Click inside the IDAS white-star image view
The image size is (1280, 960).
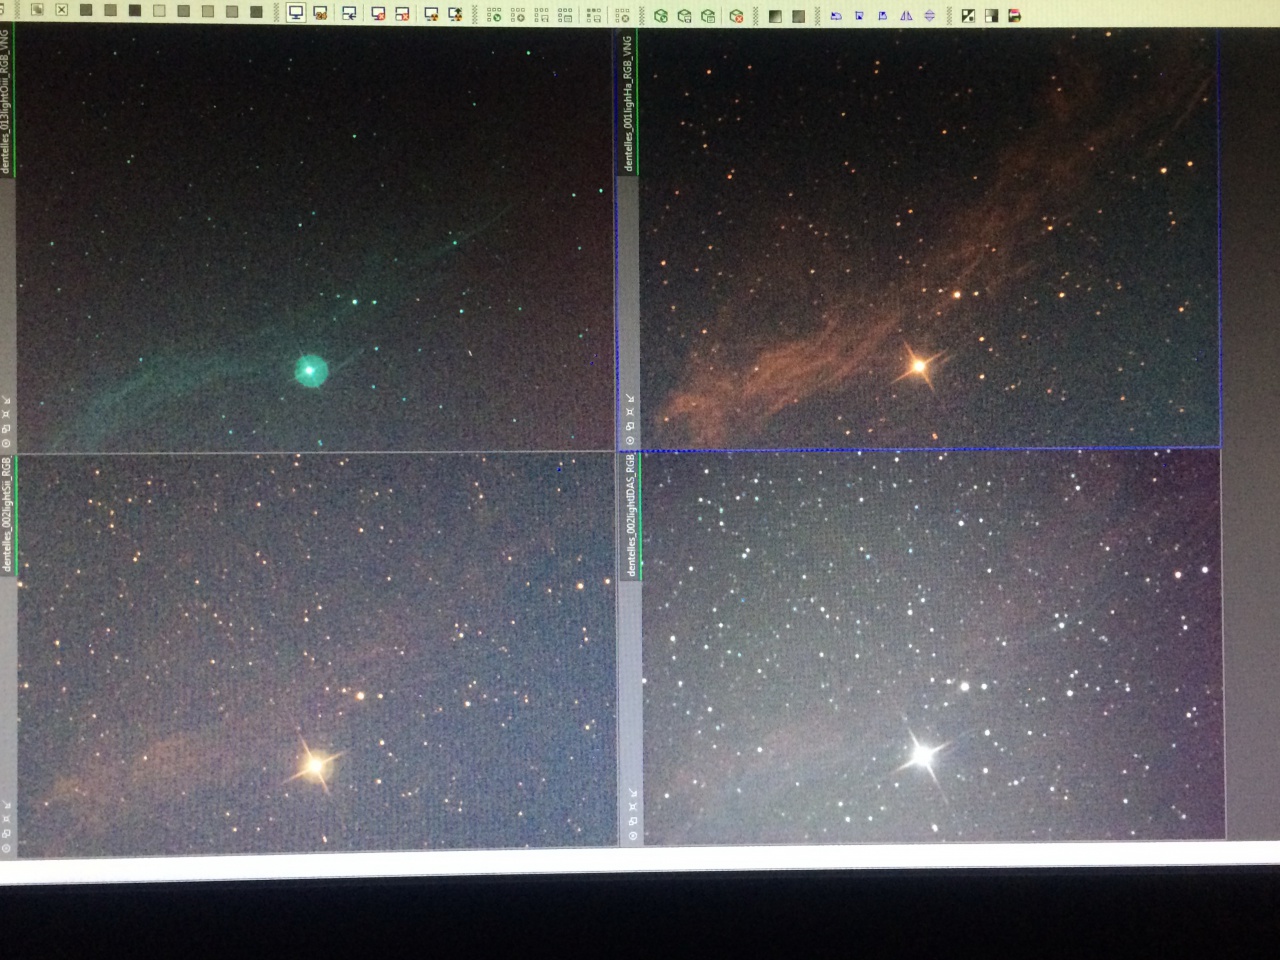coord(933,646)
